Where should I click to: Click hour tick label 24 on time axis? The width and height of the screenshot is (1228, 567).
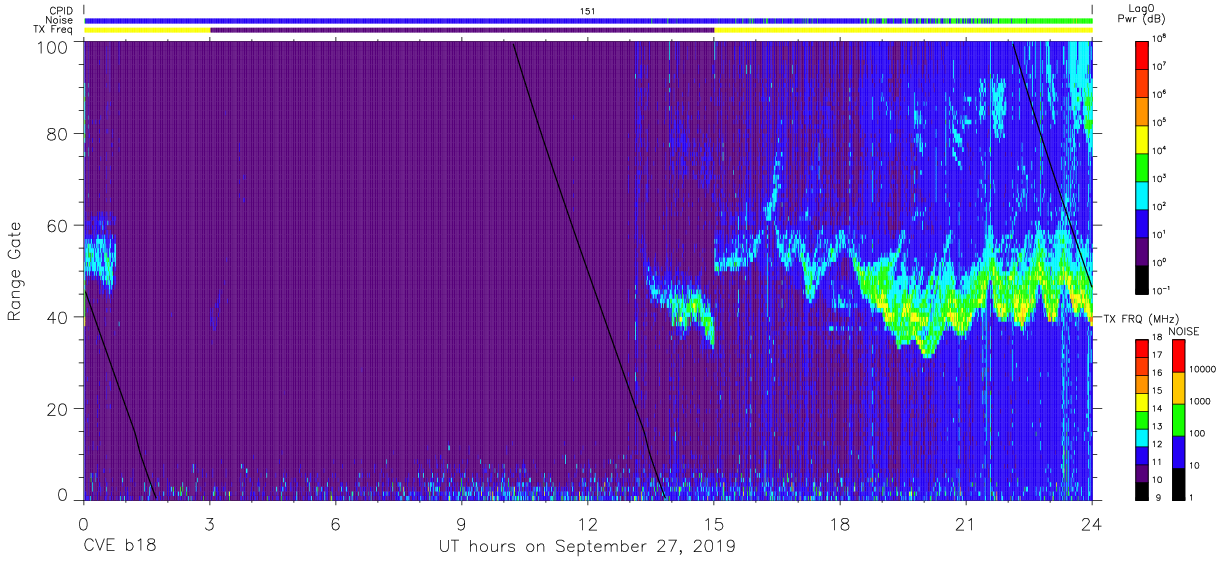pyautogui.click(x=1092, y=524)
